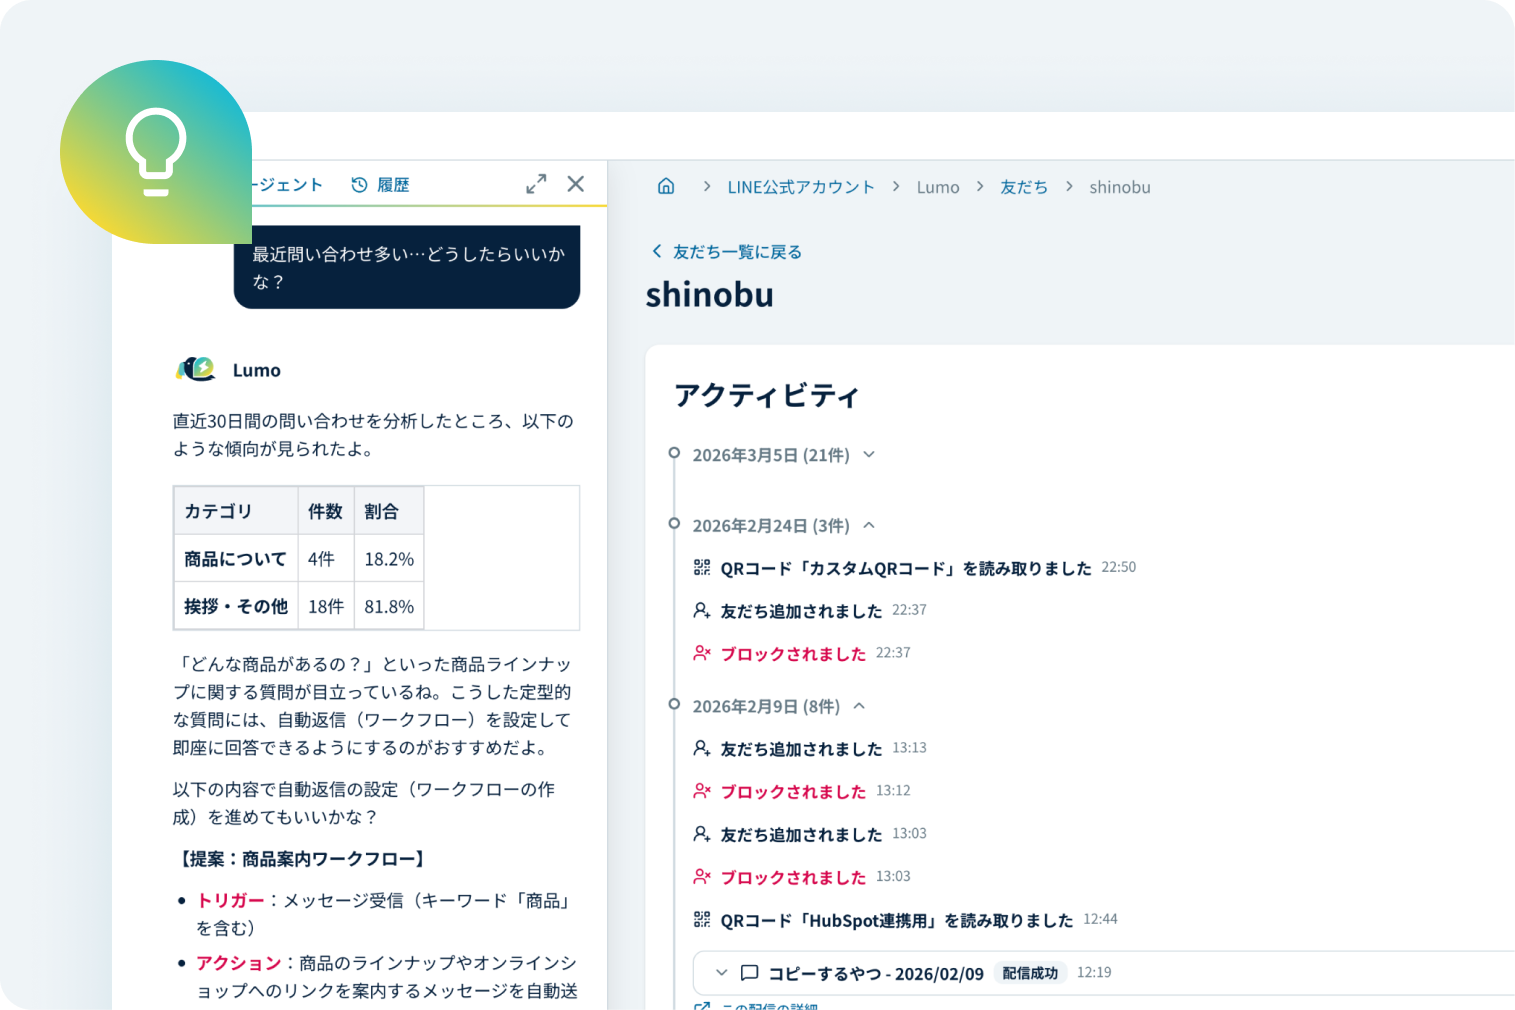Click the person-add icon on 友だち追加されました at 22:37

[x=701, y=610]
